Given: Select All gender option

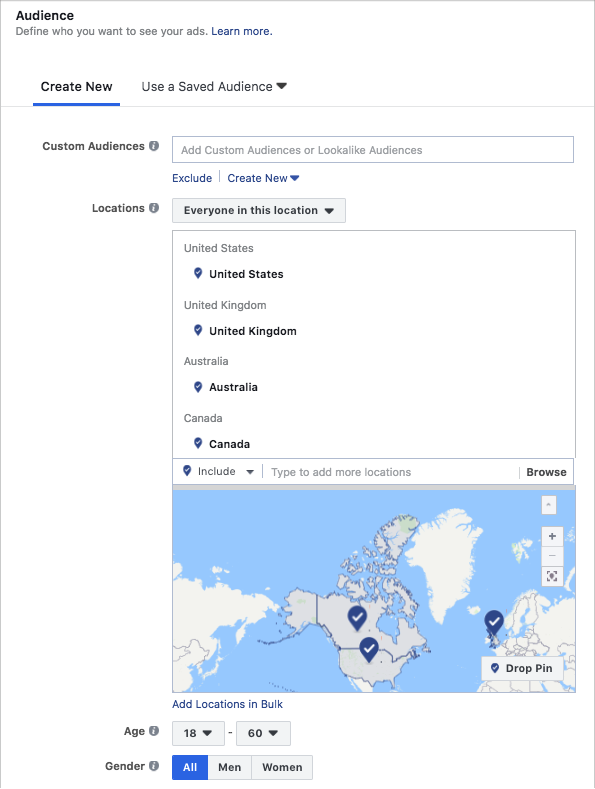Looking at the screenshot, I should (190, 767).
